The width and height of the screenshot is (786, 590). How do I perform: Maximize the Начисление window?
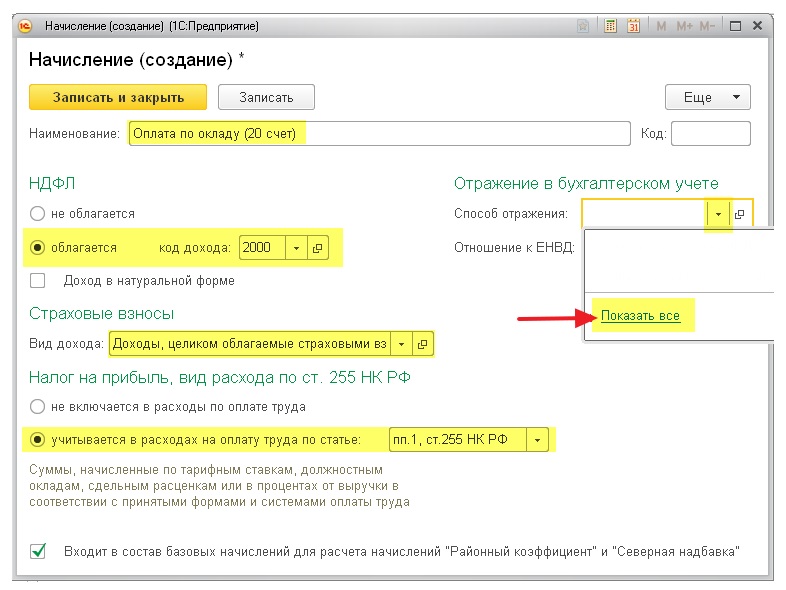point(735,26)
